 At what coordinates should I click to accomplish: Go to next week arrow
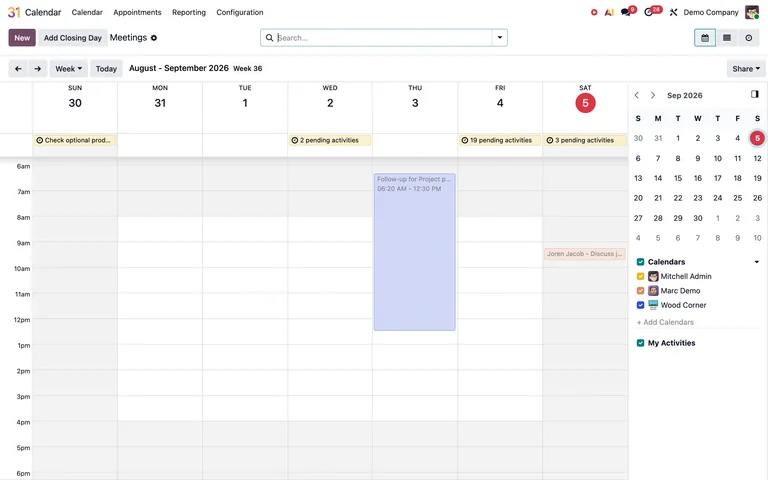click(38, 69)
